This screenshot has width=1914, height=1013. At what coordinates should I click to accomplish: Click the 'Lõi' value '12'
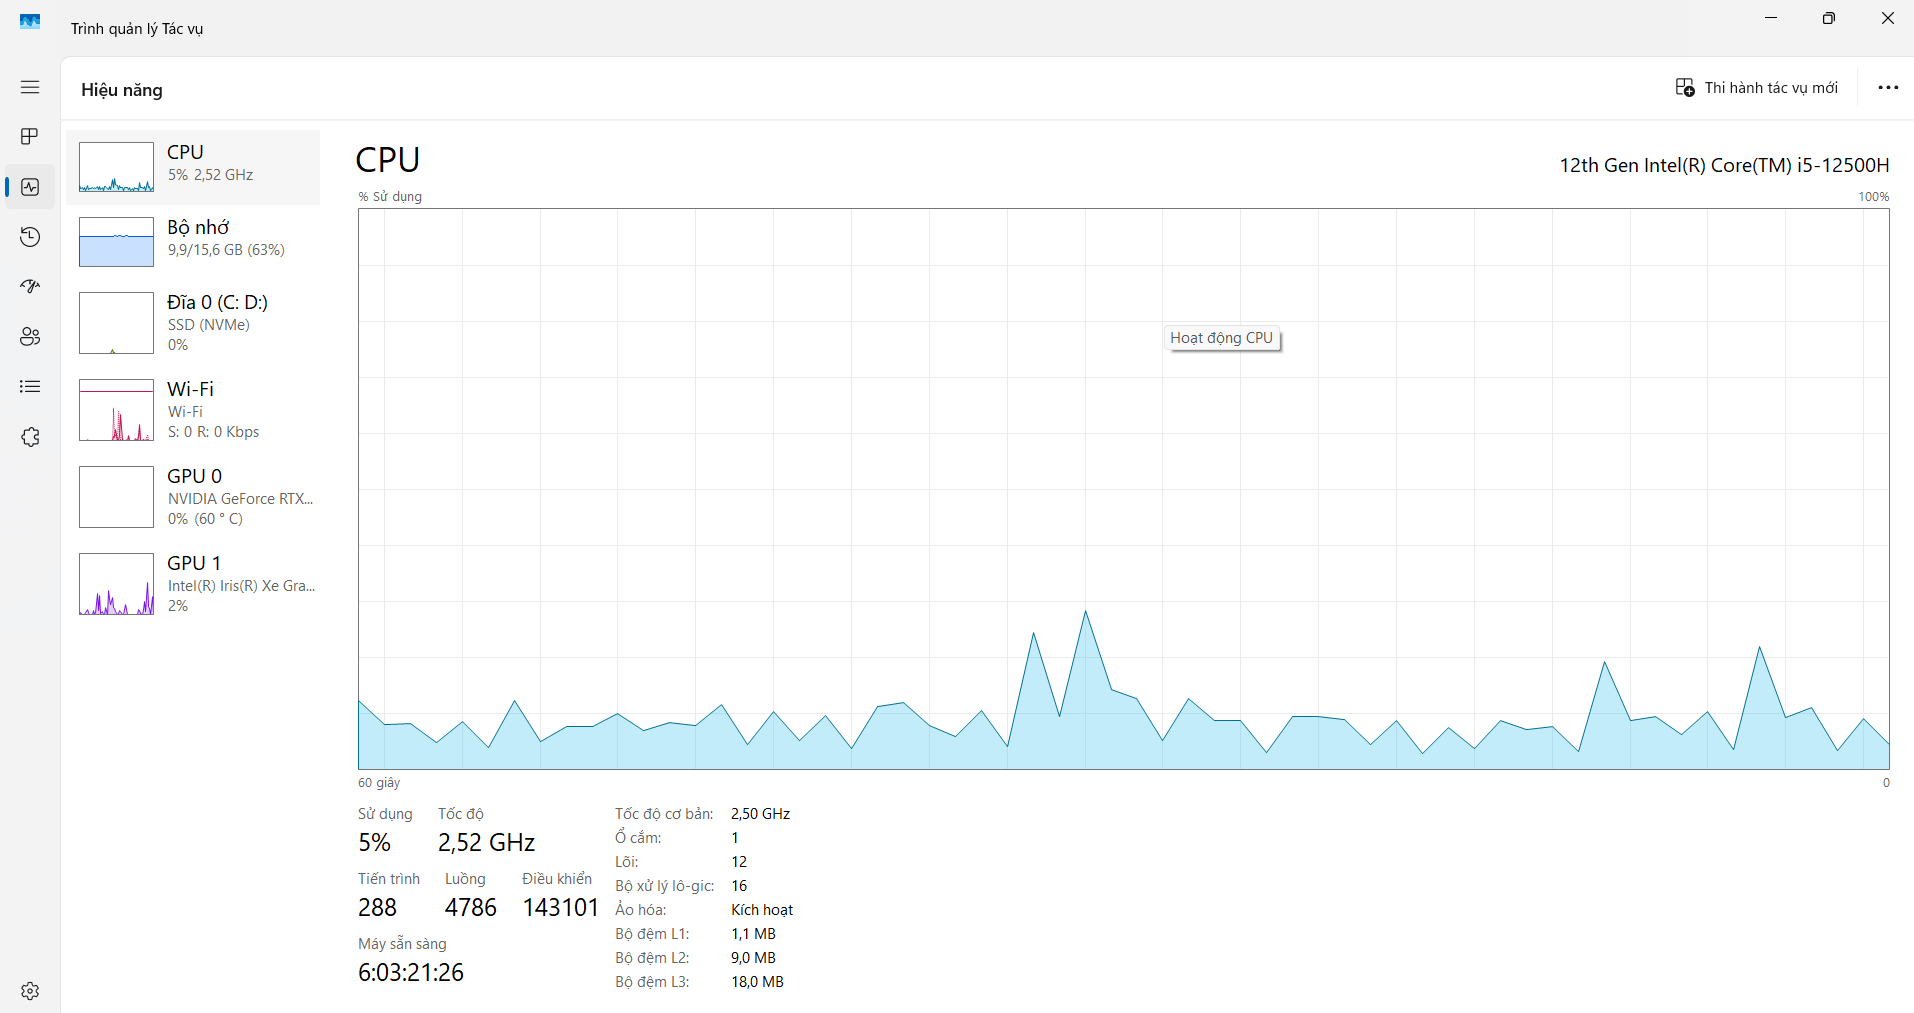(739, 862)
